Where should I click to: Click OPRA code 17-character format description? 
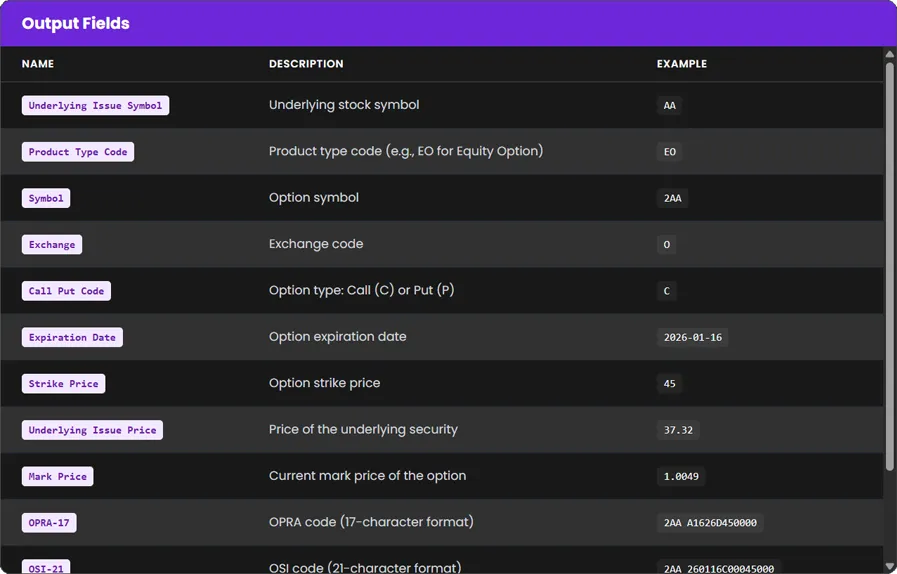[371, 522]
